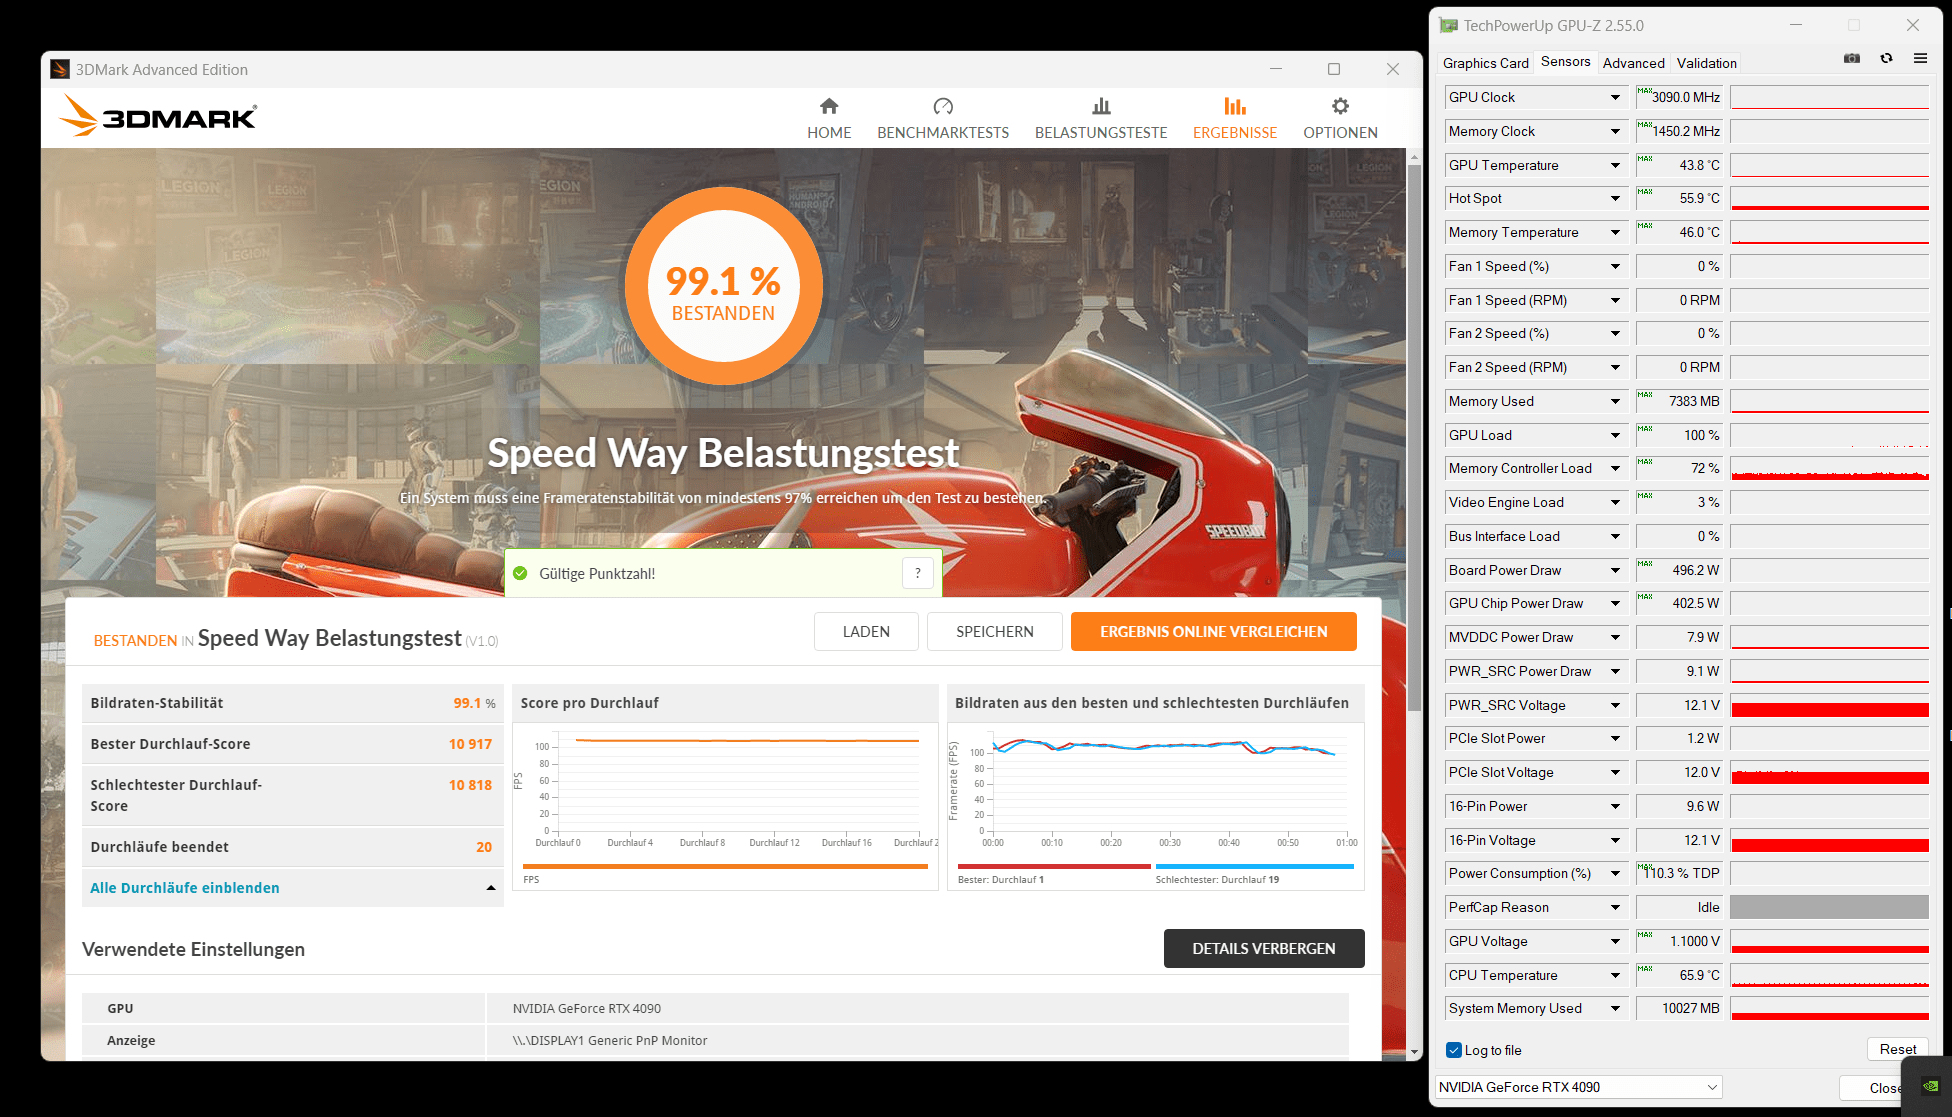The width and height of the screenshot is (1952, 1117).
Task: Click the GPU-Z Close button
Action: click(1884, 1088)
